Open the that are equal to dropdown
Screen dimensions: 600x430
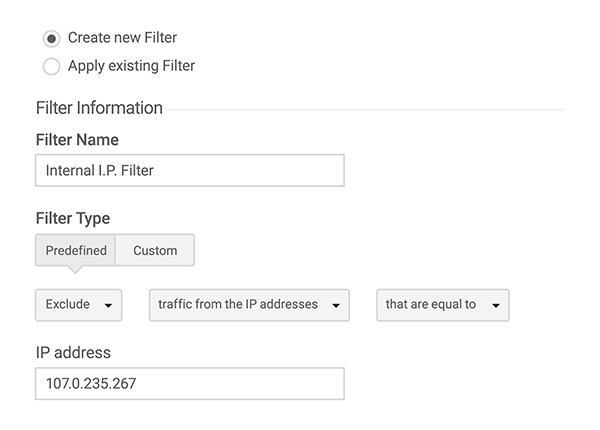click(x=443, y=305)
